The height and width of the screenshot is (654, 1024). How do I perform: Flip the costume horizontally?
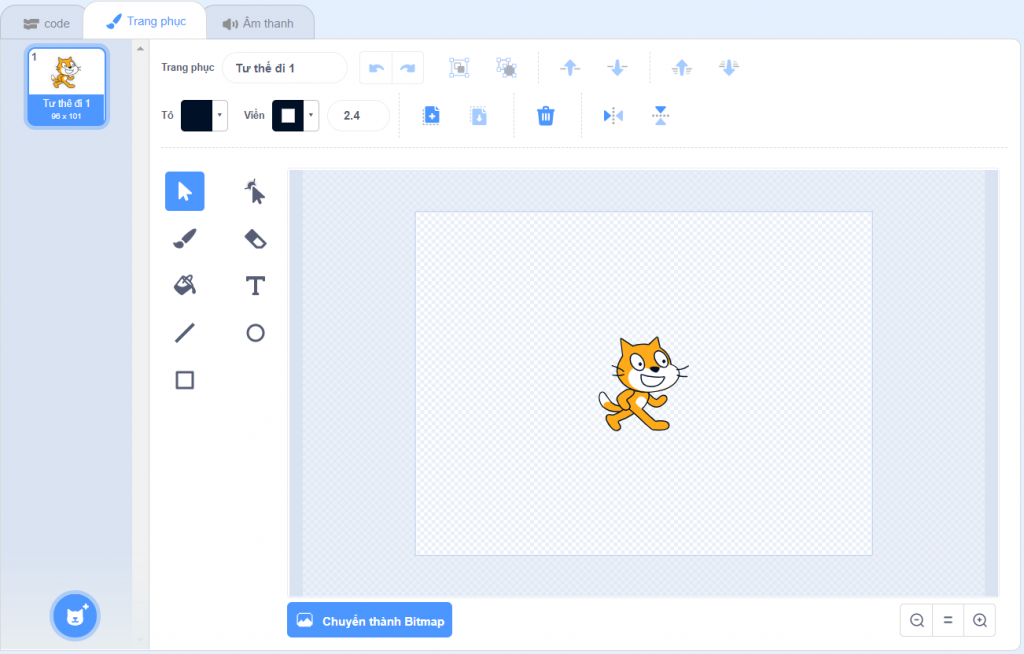coord(613,116)
